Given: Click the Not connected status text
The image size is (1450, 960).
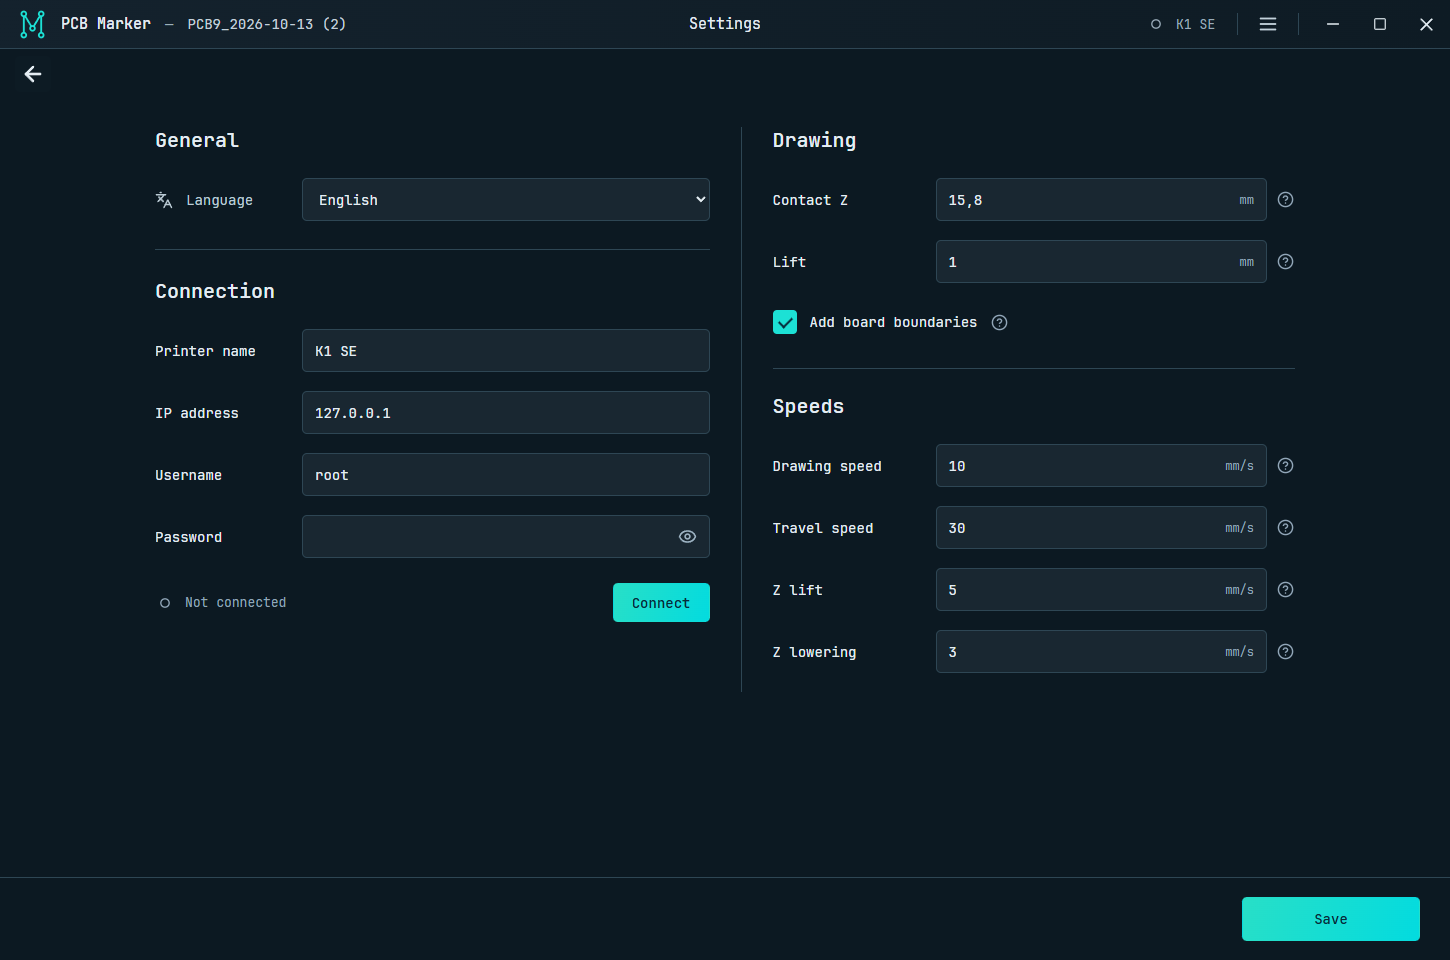Looking at the screenshot, I should 236,603.
